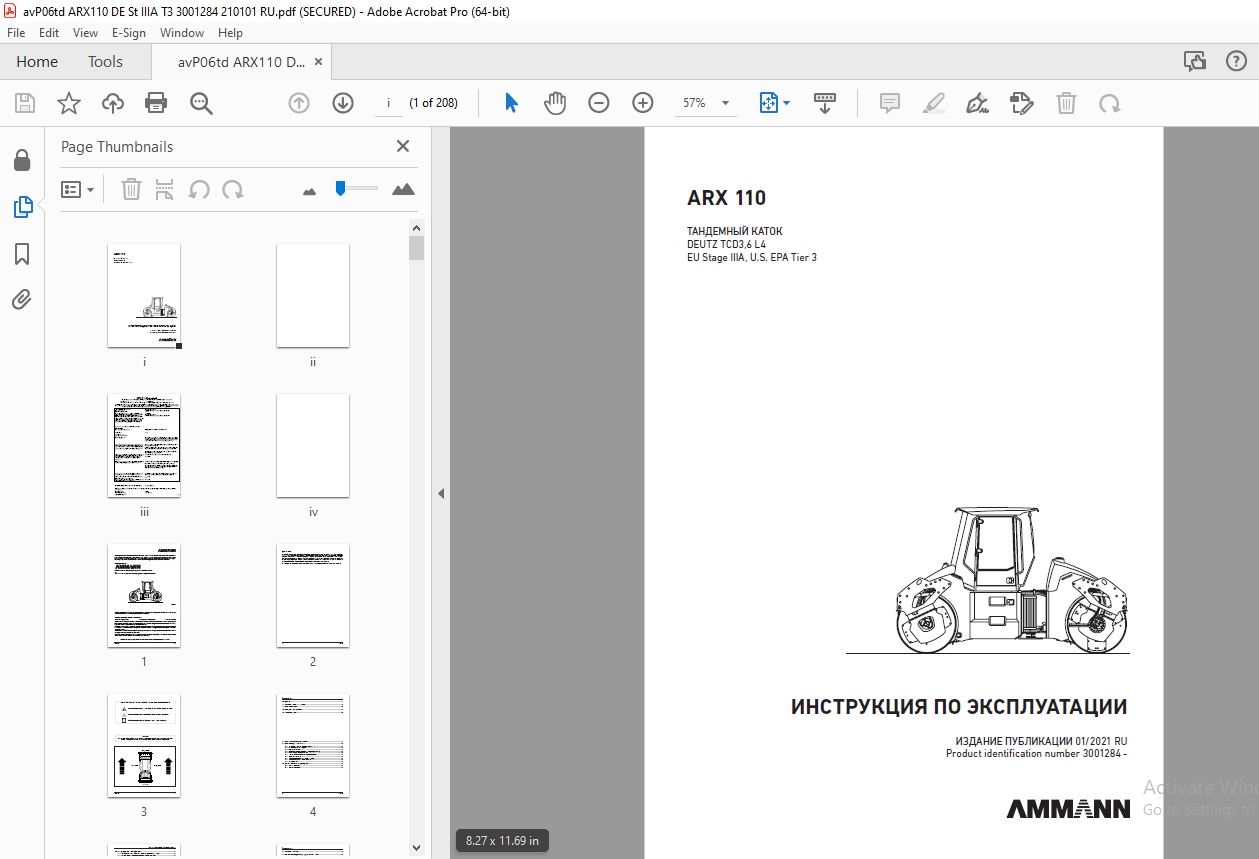Switch to the Tools tab
This screenshot has width=1259, height=859.
click(105, 61)
